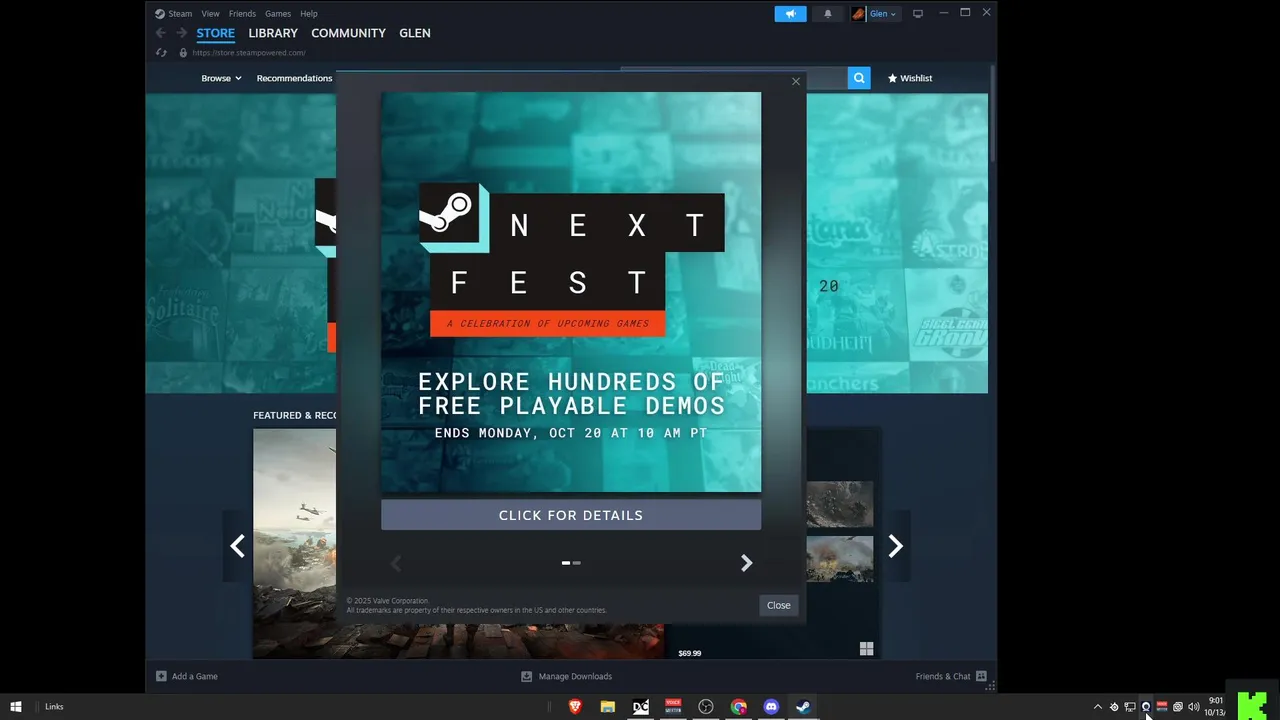The image size is (1280, 720).
Task: Click the DC taskbar app icon
Action: [x=640, y=707]
